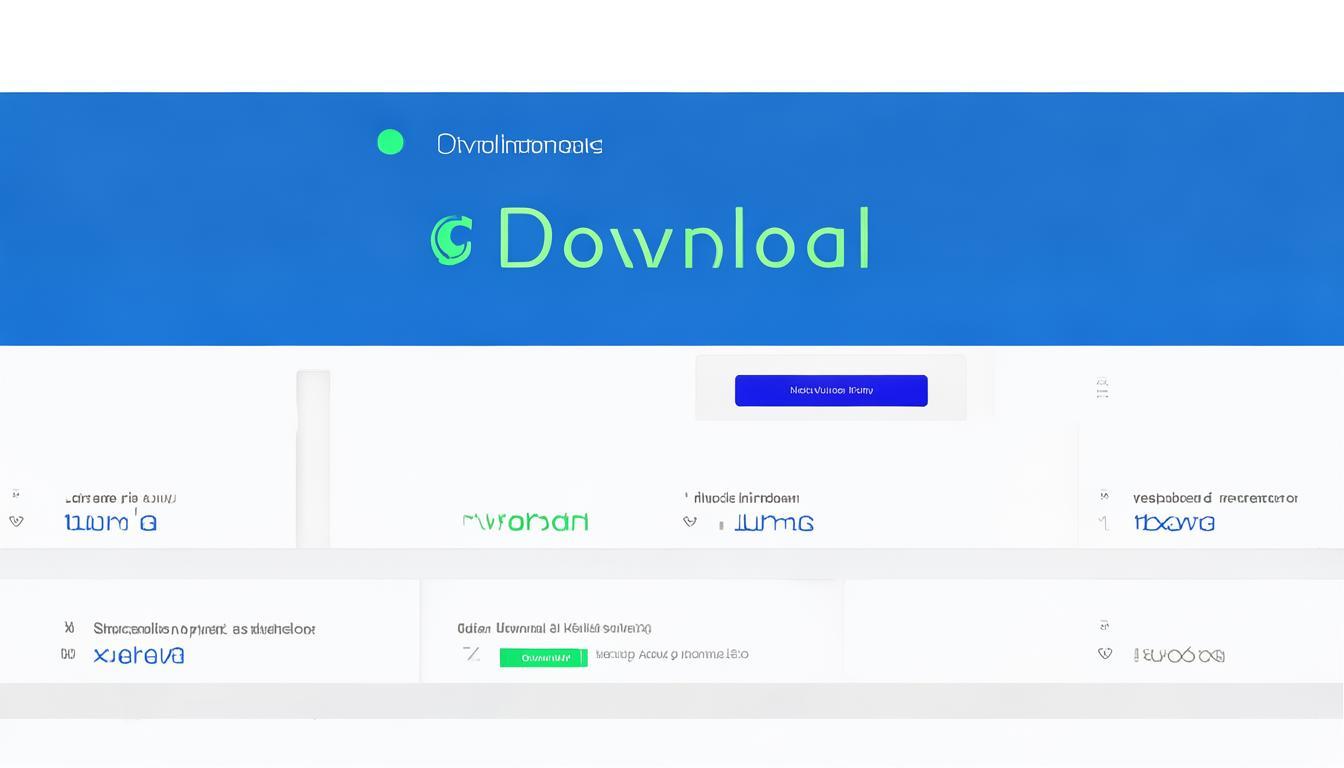1344x768 pixels.
Task: Select the 'Divrolindoneals' header item
Action: [x=519, y=145]
